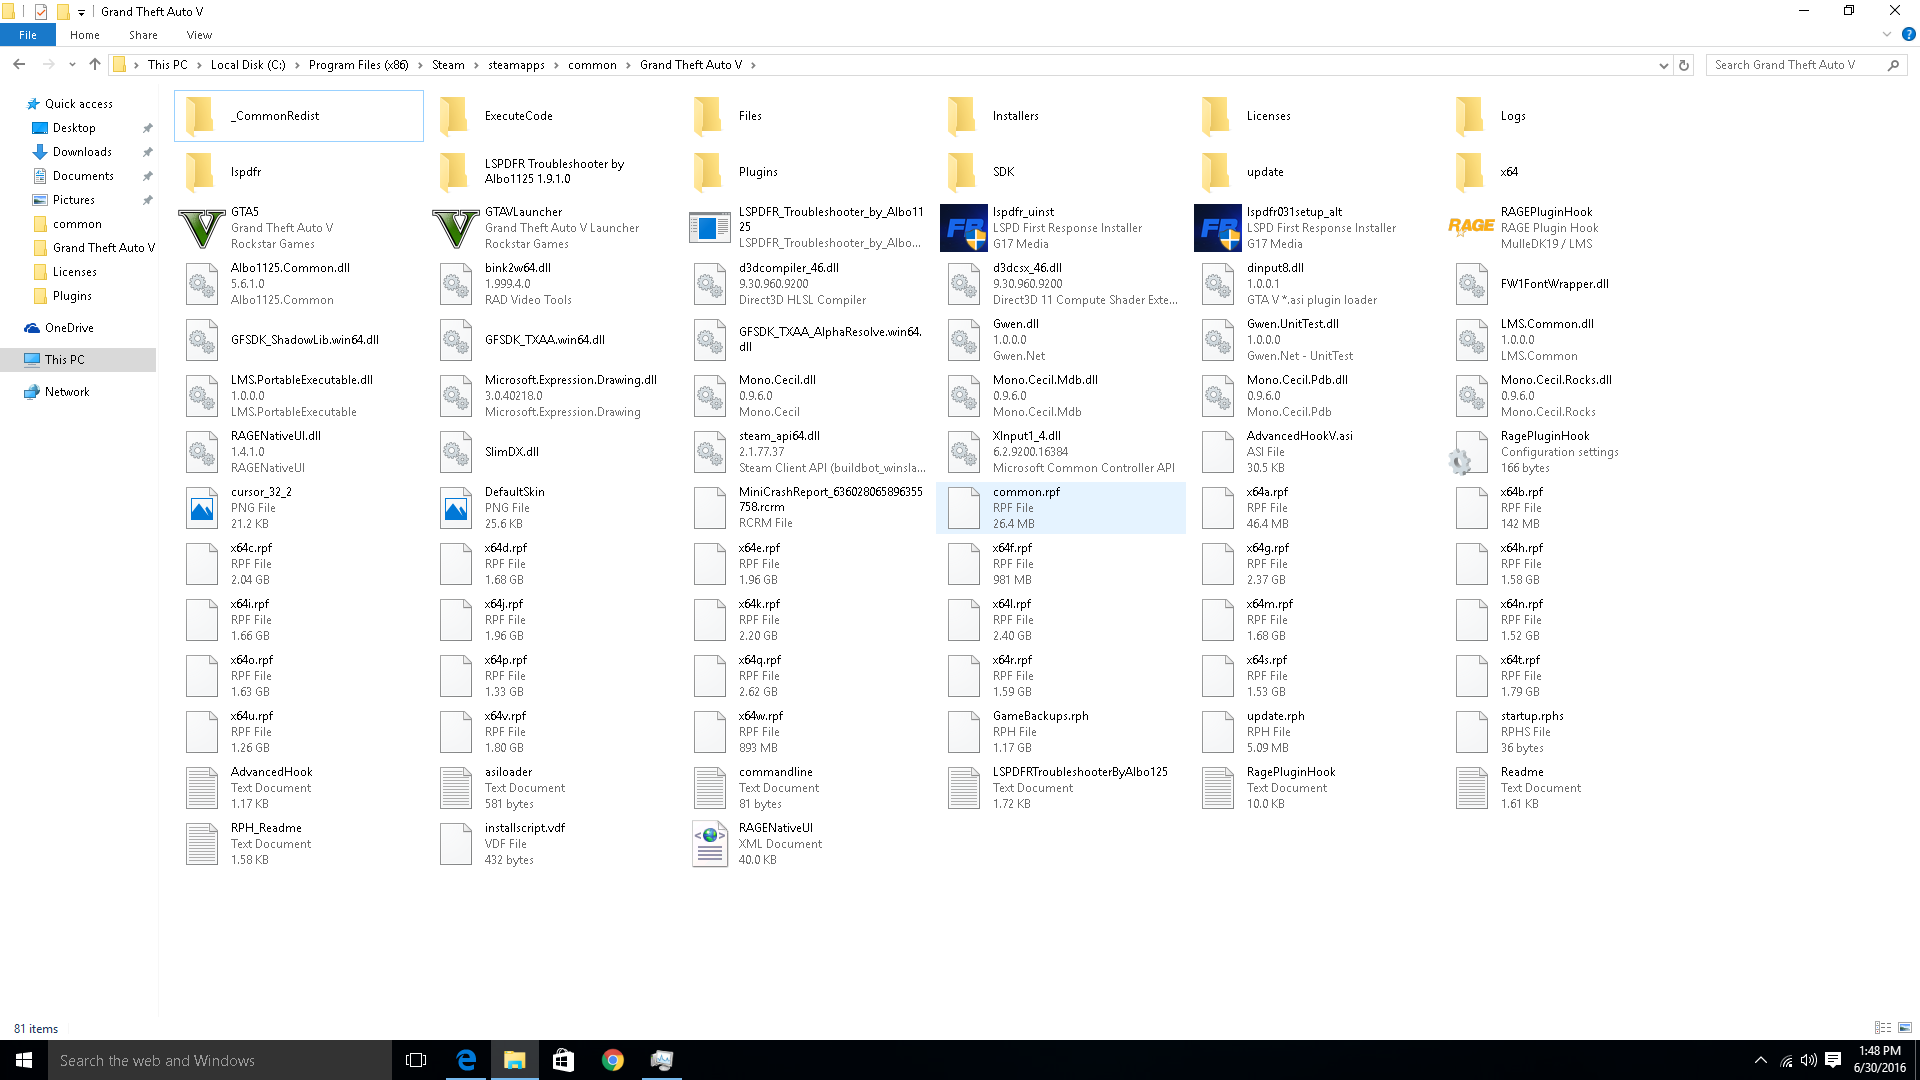
Task: Open the View ribbon tab
Action: (x=199, y=35)
